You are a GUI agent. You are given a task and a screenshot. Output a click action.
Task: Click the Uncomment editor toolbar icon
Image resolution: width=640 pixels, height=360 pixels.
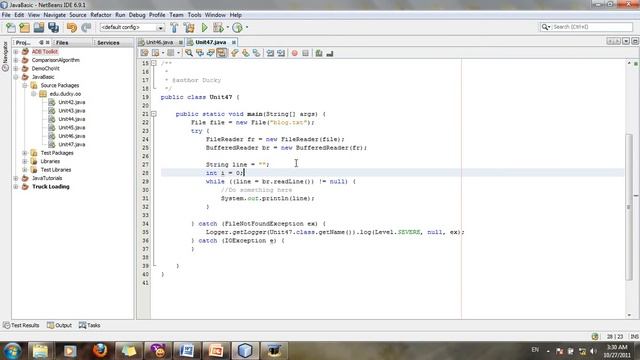pyautogui.click(x=330, y=53)
